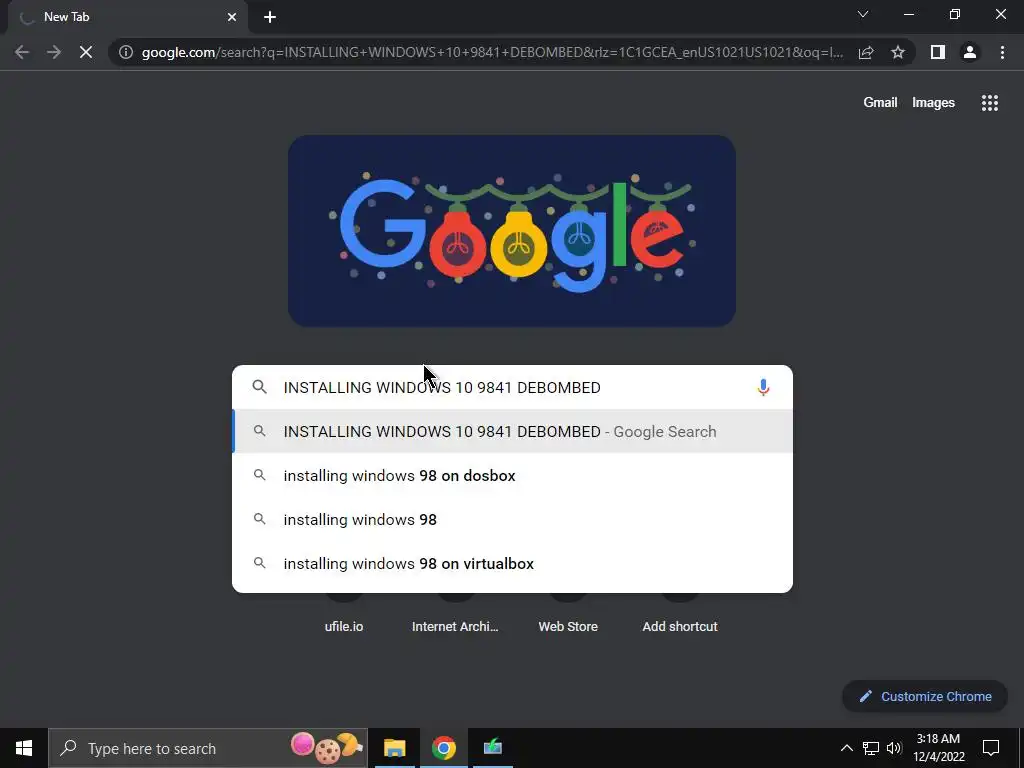The height and width of the screenshot is (768, 1024).
Task: Go back with the back arrow
Action: [22, 52]
